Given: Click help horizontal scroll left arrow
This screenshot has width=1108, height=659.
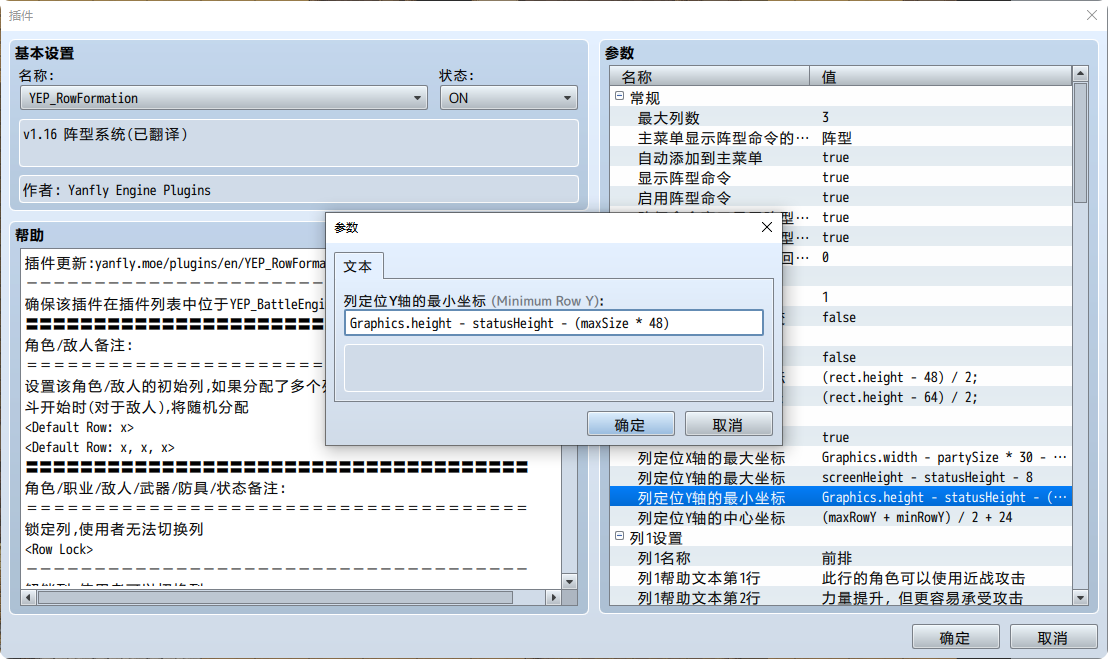Looking at the screenshot, I should point(28,598).
